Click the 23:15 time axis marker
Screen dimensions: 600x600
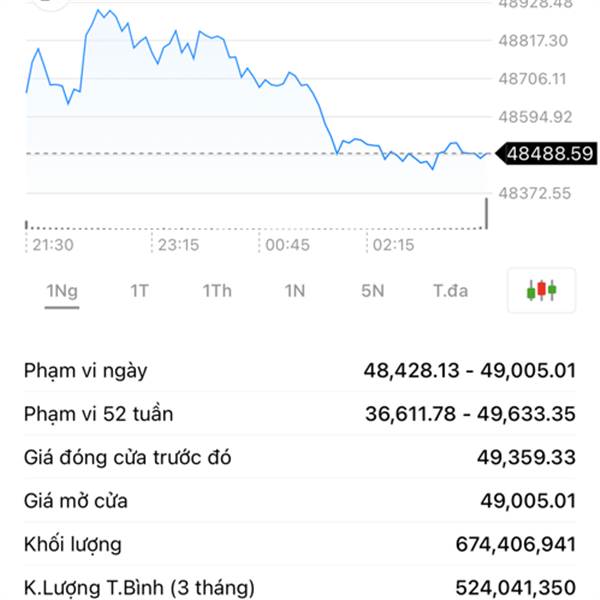(x=180, y=244)
